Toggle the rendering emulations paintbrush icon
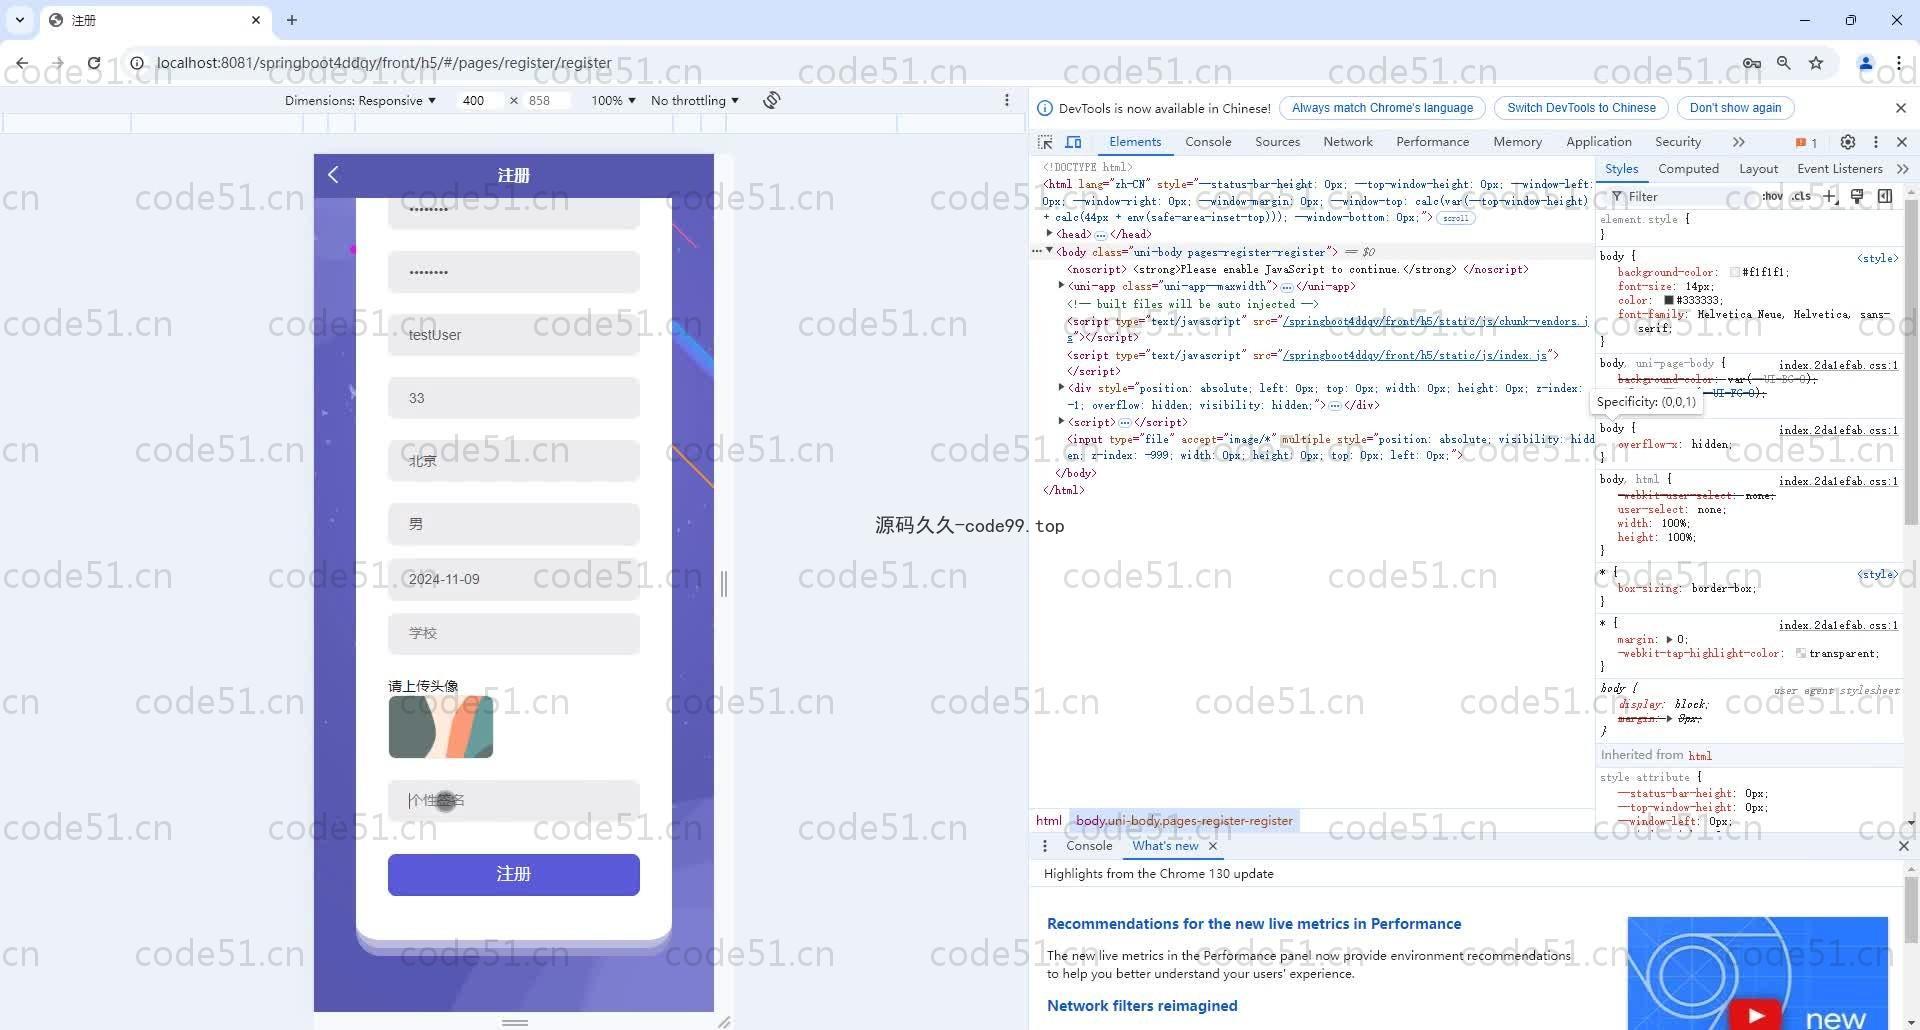 pos(1857,197)
